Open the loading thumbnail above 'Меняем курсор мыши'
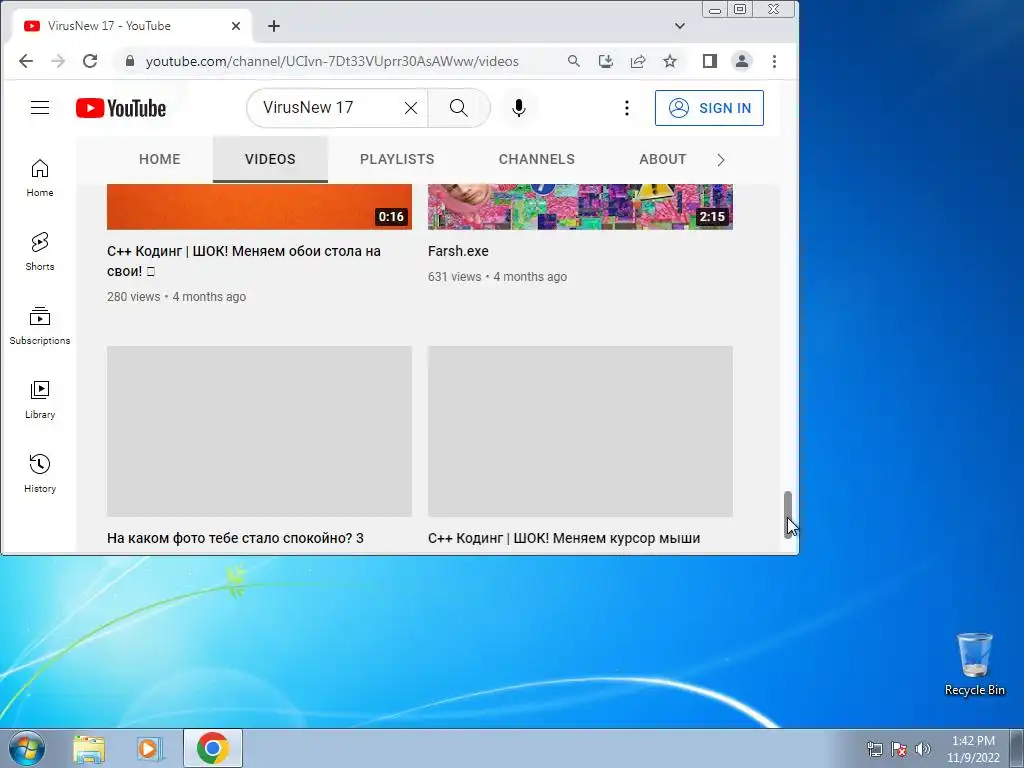This screenshot has width=1024, height=768. pos(580,431)
